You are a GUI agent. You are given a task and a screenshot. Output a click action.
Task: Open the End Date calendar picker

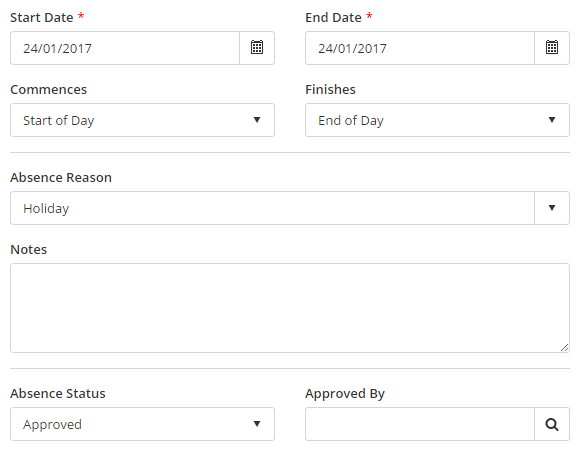click(552, 48)
